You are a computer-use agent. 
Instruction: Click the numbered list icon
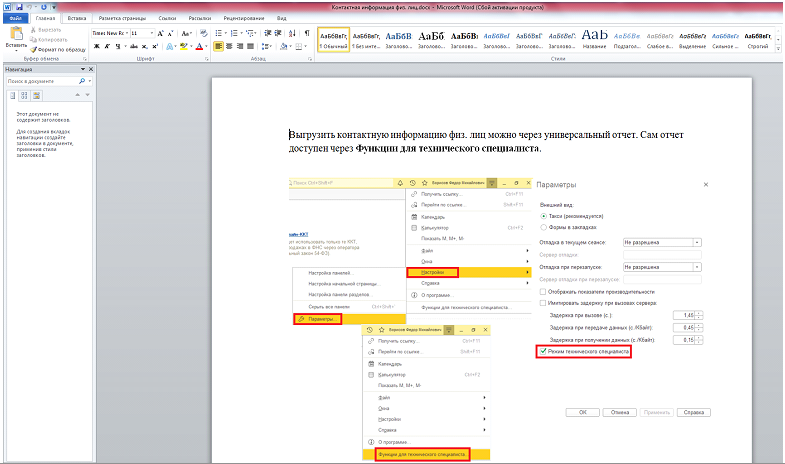[234, 34]
